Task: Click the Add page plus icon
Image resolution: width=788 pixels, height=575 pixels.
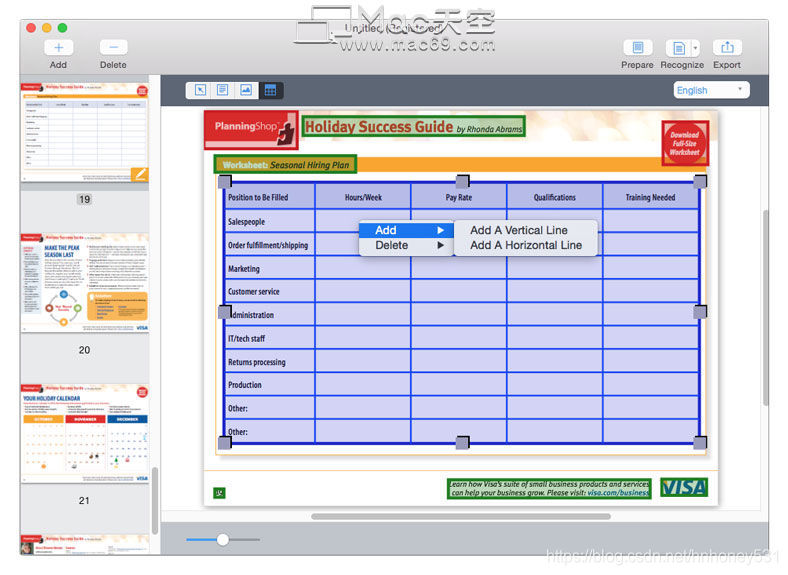Action: click(x=58, y=48)
